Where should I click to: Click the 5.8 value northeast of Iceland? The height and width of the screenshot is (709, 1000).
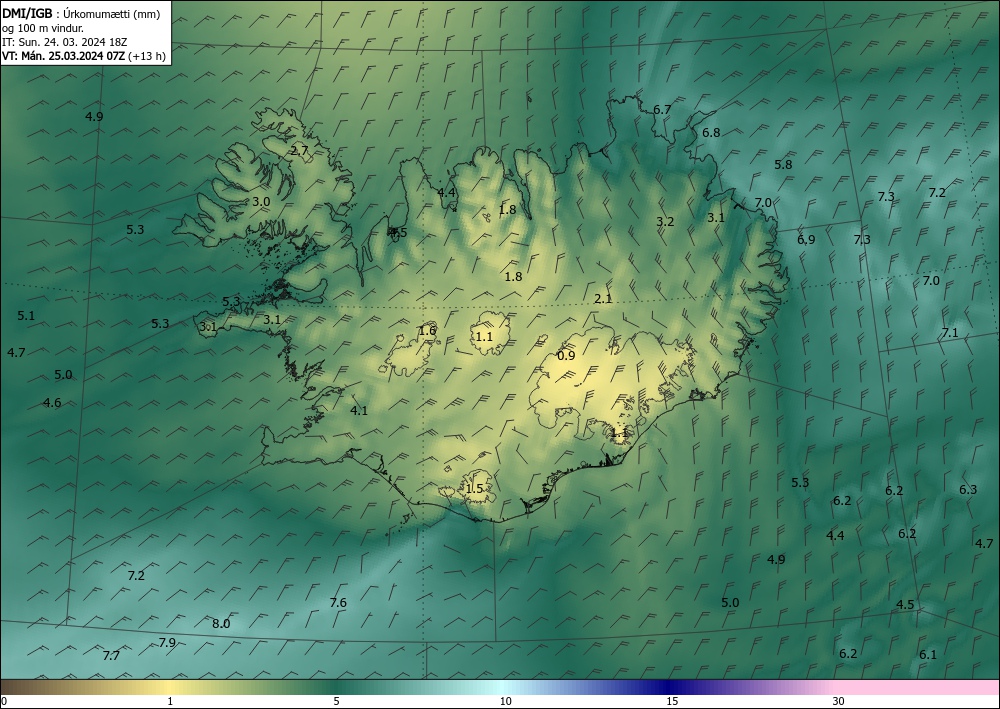tap(783, 164)
